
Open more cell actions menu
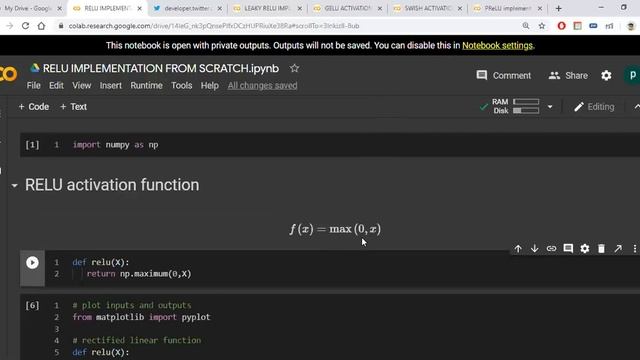635,249
